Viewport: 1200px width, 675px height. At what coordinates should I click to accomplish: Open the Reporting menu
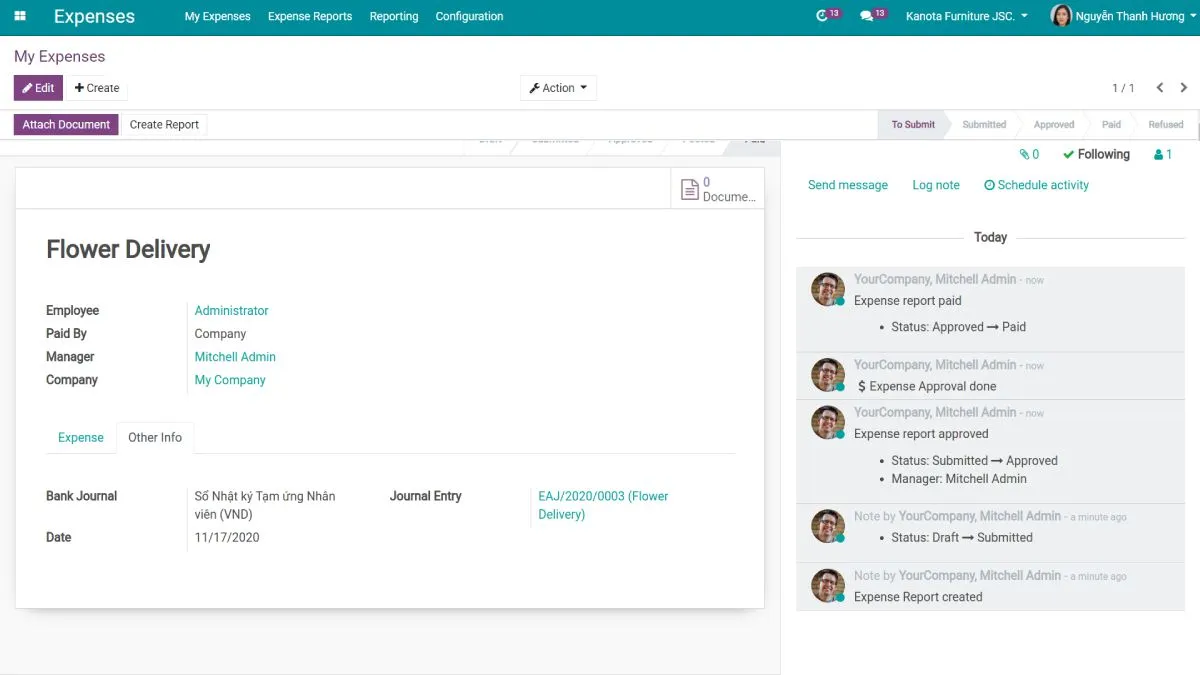pos(394,16)
